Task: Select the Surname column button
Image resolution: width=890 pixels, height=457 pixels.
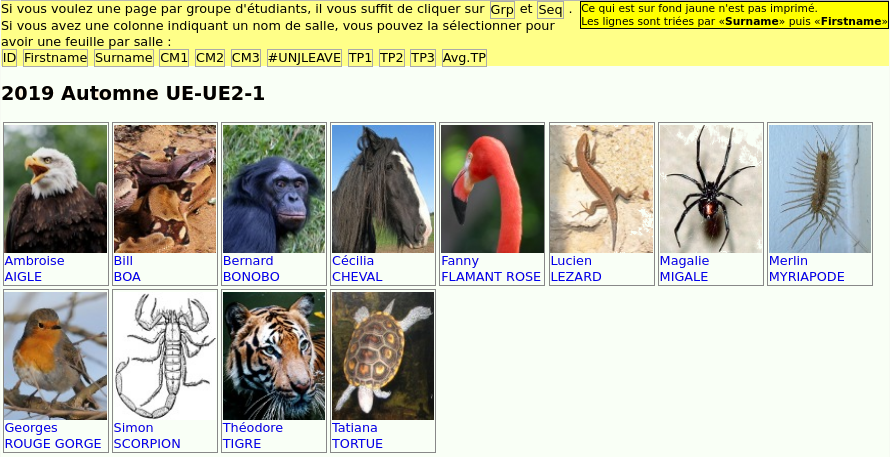Action: click(124, 58)
